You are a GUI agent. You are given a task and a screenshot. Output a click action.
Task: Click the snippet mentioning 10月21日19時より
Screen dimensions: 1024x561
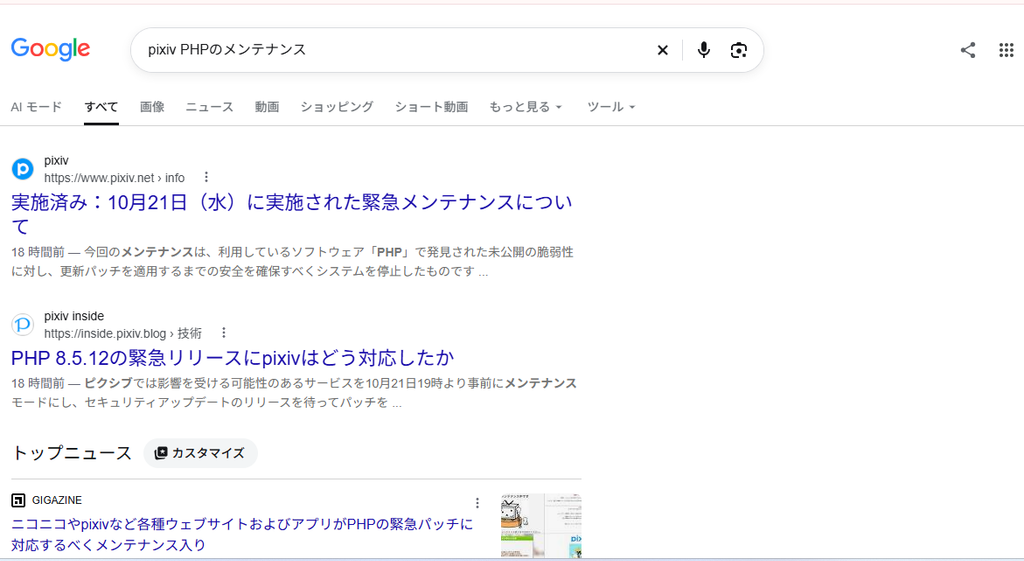point(294,393)
